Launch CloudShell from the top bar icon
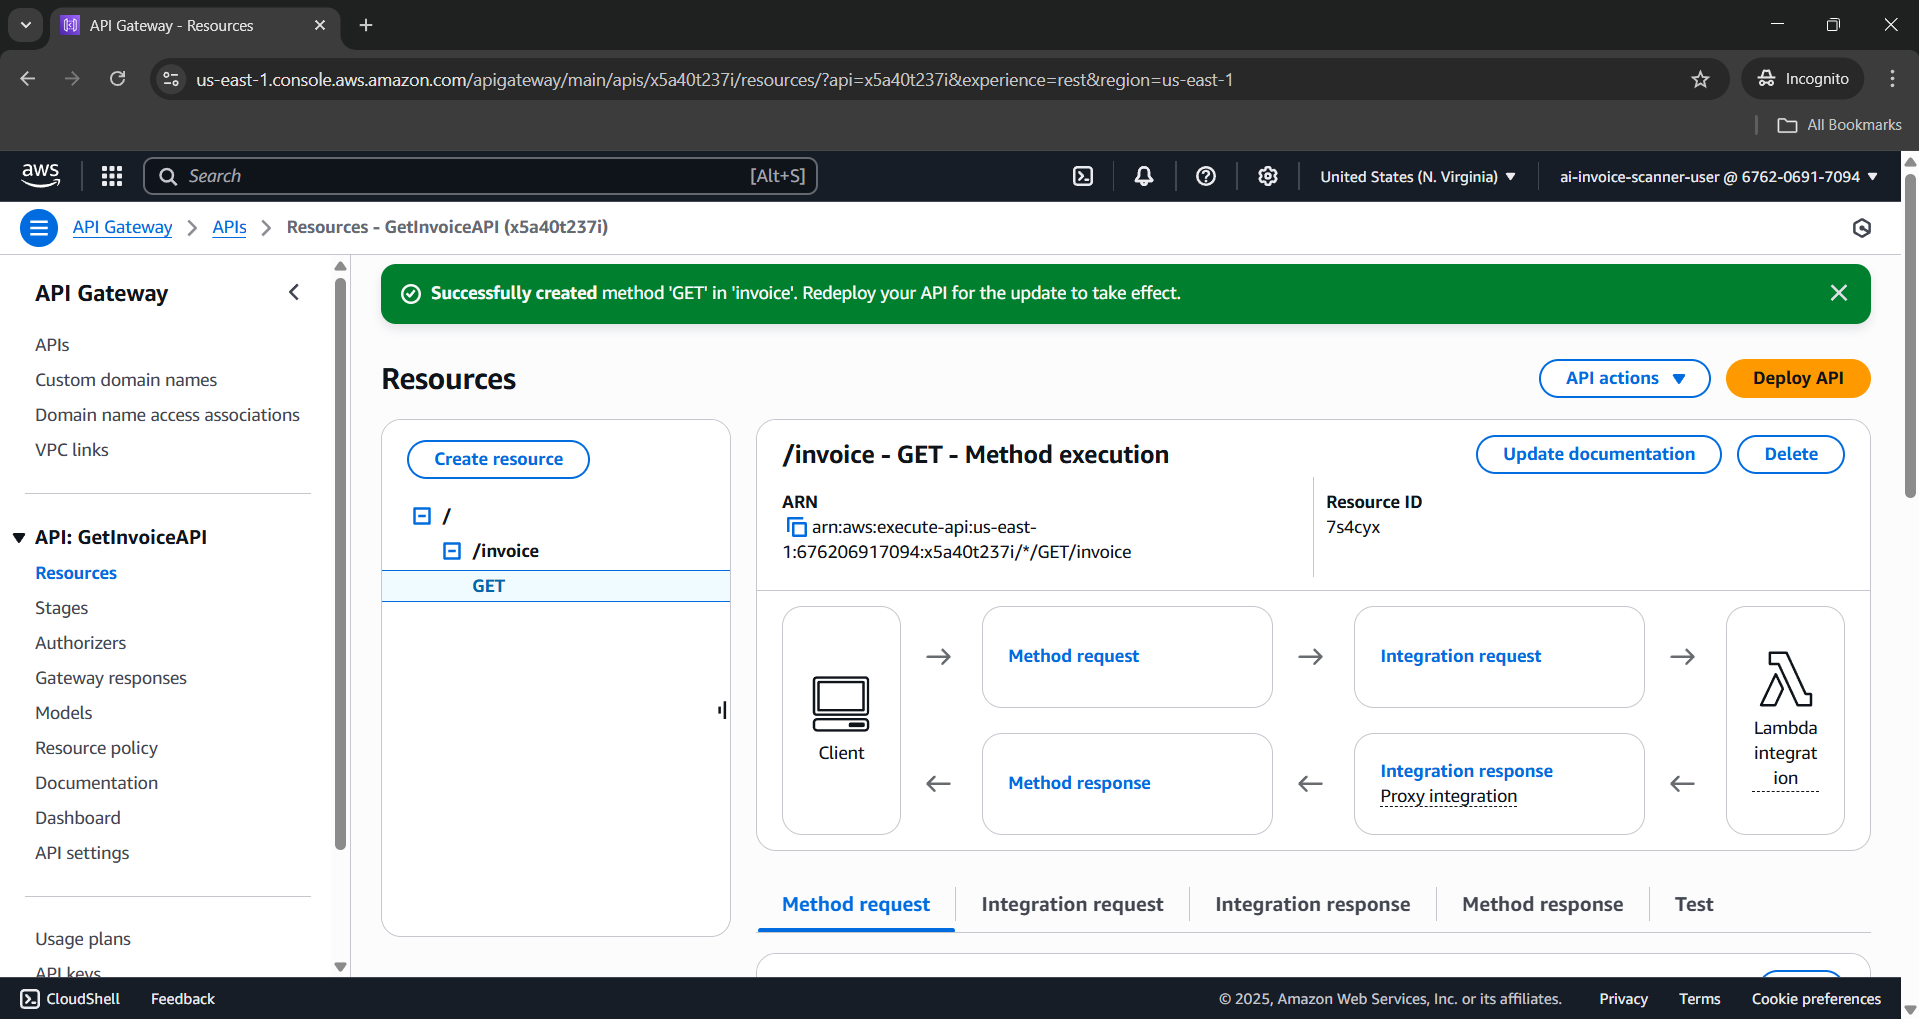This screenshot has width=1919, height=1019. click(x=1083, y=176)
